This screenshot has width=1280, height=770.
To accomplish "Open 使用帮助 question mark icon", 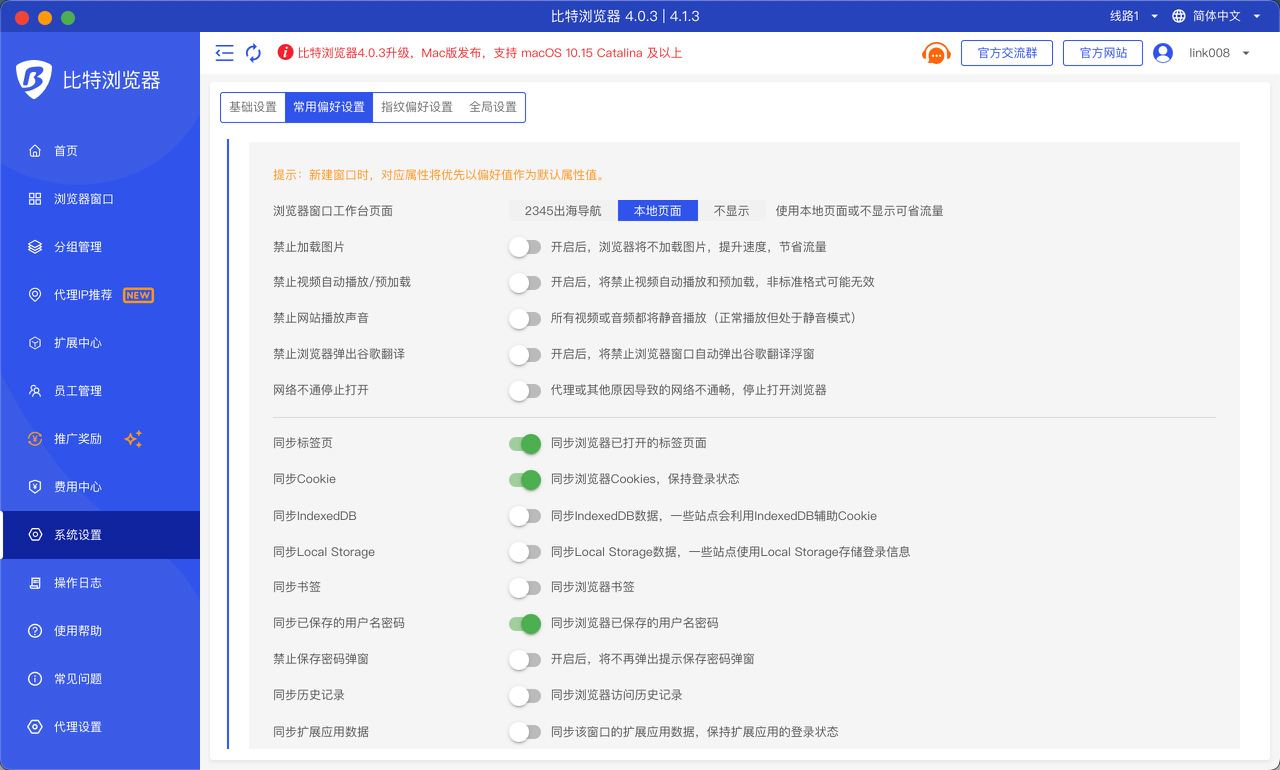I will [x=35, y=631].
